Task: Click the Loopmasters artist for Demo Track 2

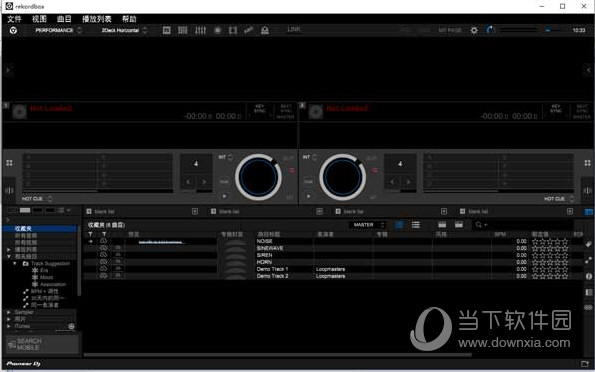Action: click(330, 276)
